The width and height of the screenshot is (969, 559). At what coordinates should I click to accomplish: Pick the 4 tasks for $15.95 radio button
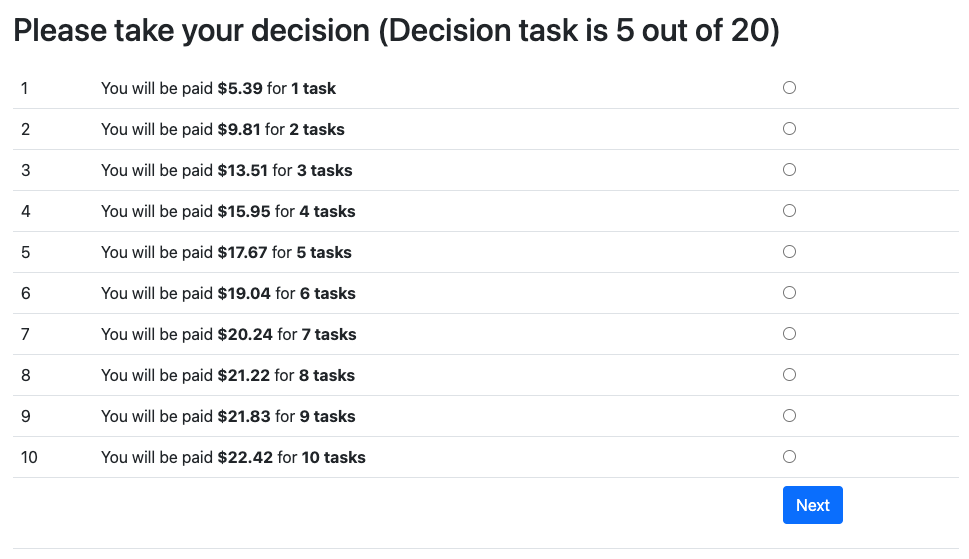pyautogui.click(x=789, y=211)
